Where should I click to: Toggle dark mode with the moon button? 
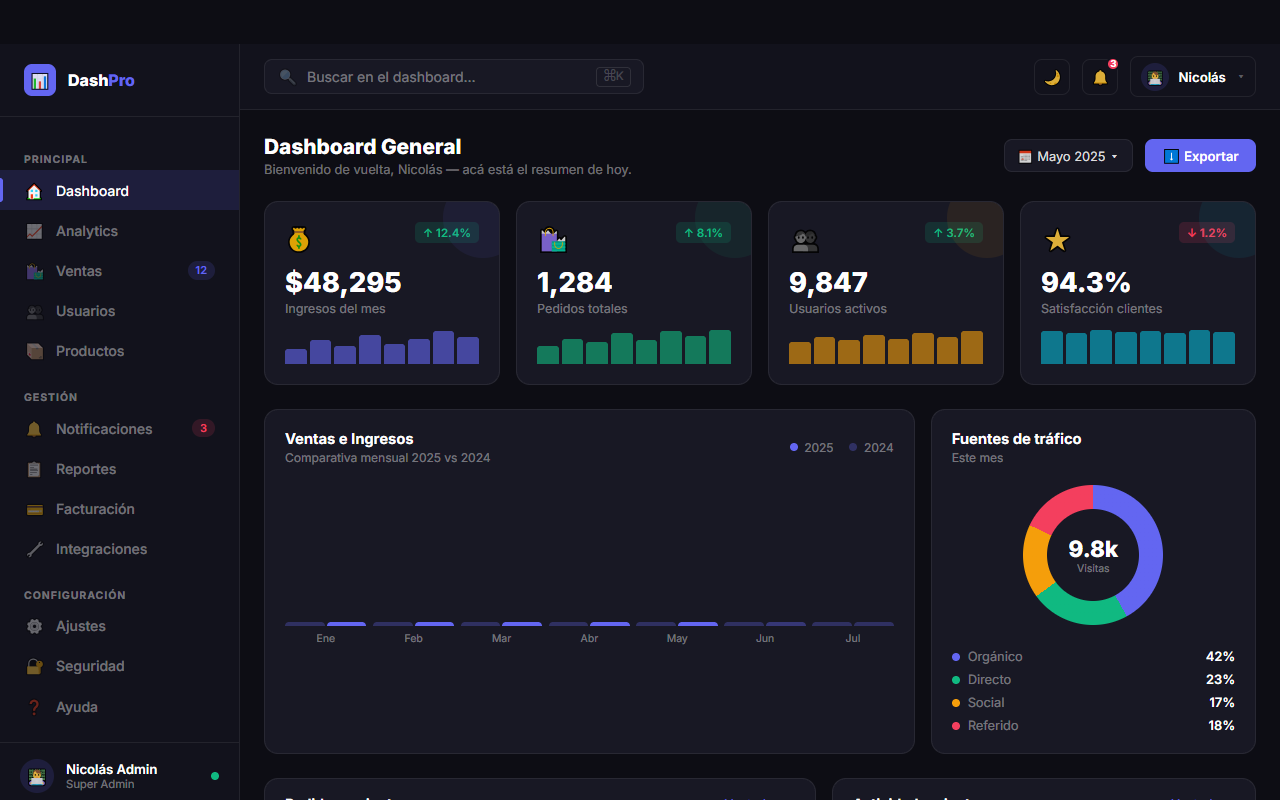coord(1052,77)
